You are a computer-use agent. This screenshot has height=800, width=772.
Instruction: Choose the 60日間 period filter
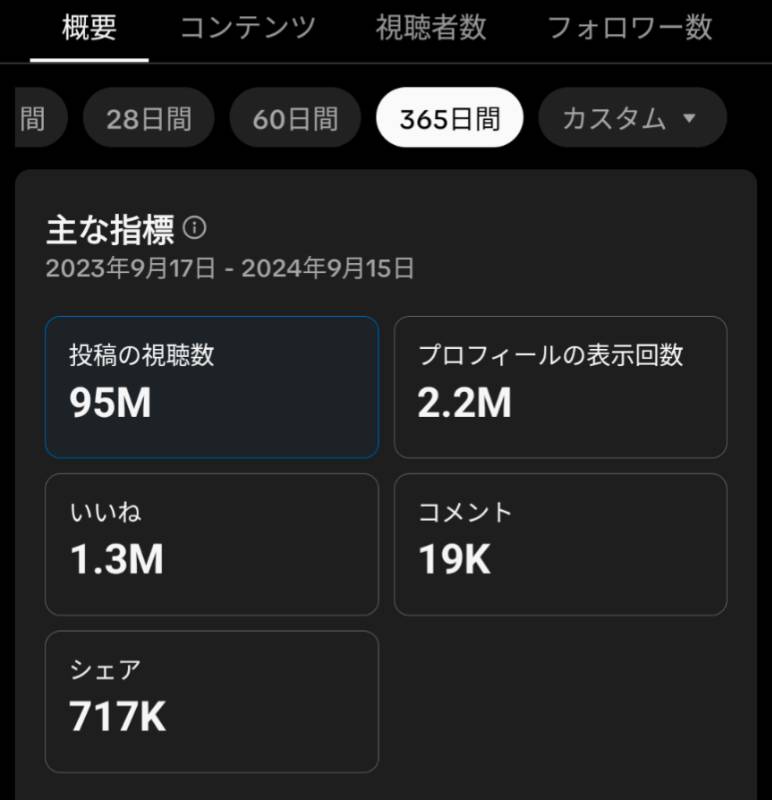(295, 117)
